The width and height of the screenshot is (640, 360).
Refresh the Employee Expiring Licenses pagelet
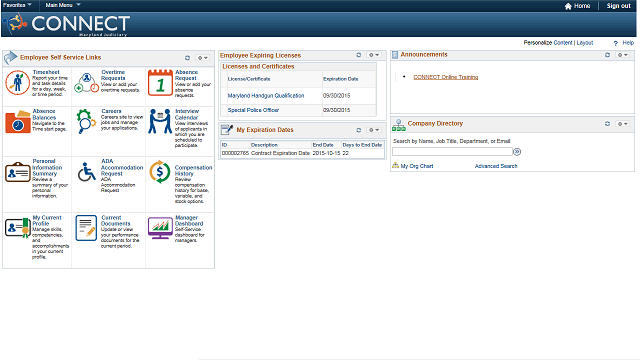point(359,55)
